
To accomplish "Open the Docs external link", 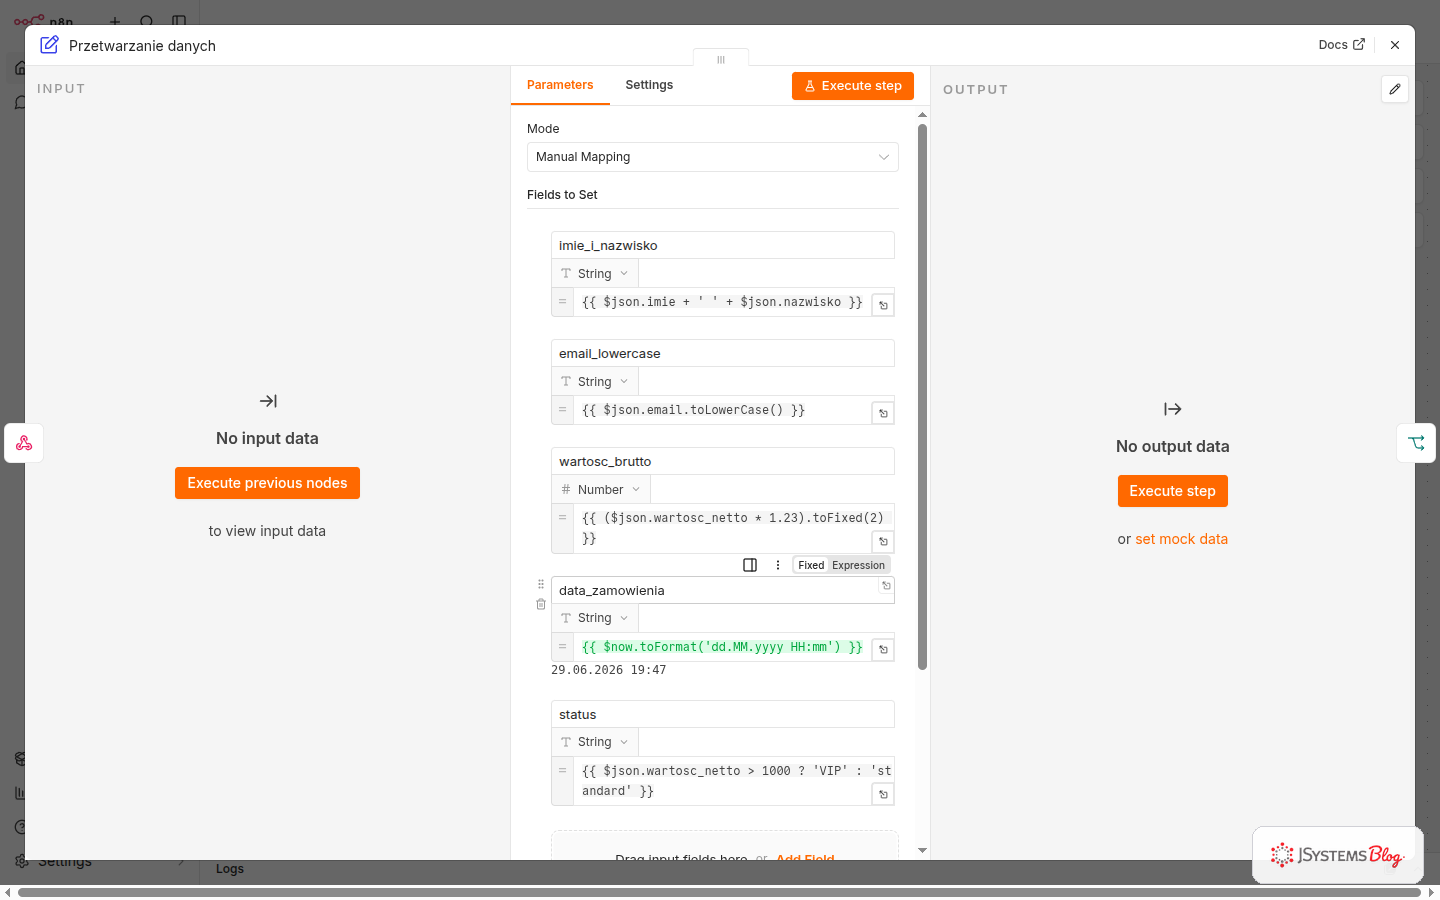I will [x=1341, y=45].
